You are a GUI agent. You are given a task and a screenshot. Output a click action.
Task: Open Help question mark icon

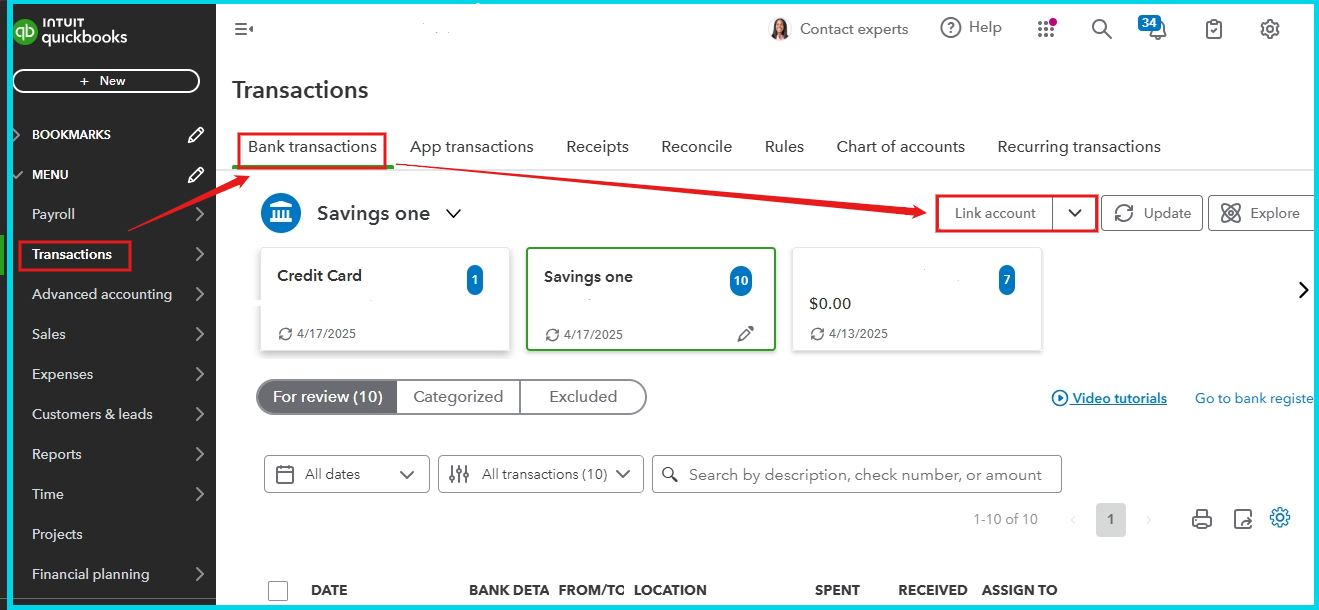tap(951, 28)
